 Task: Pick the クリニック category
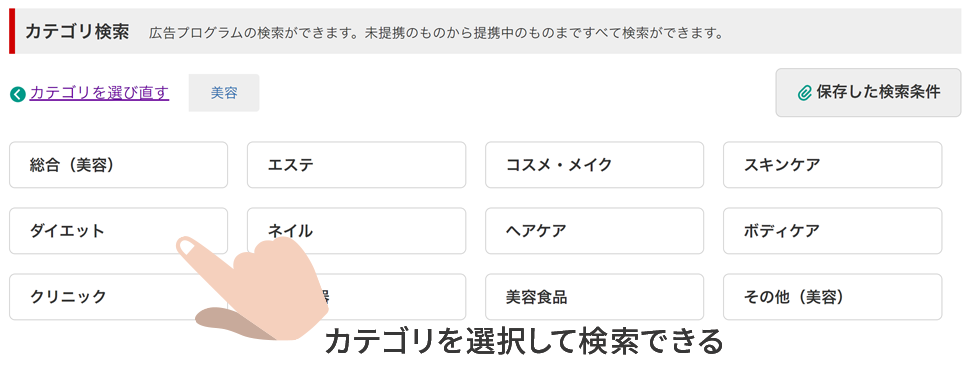[118, 297]
